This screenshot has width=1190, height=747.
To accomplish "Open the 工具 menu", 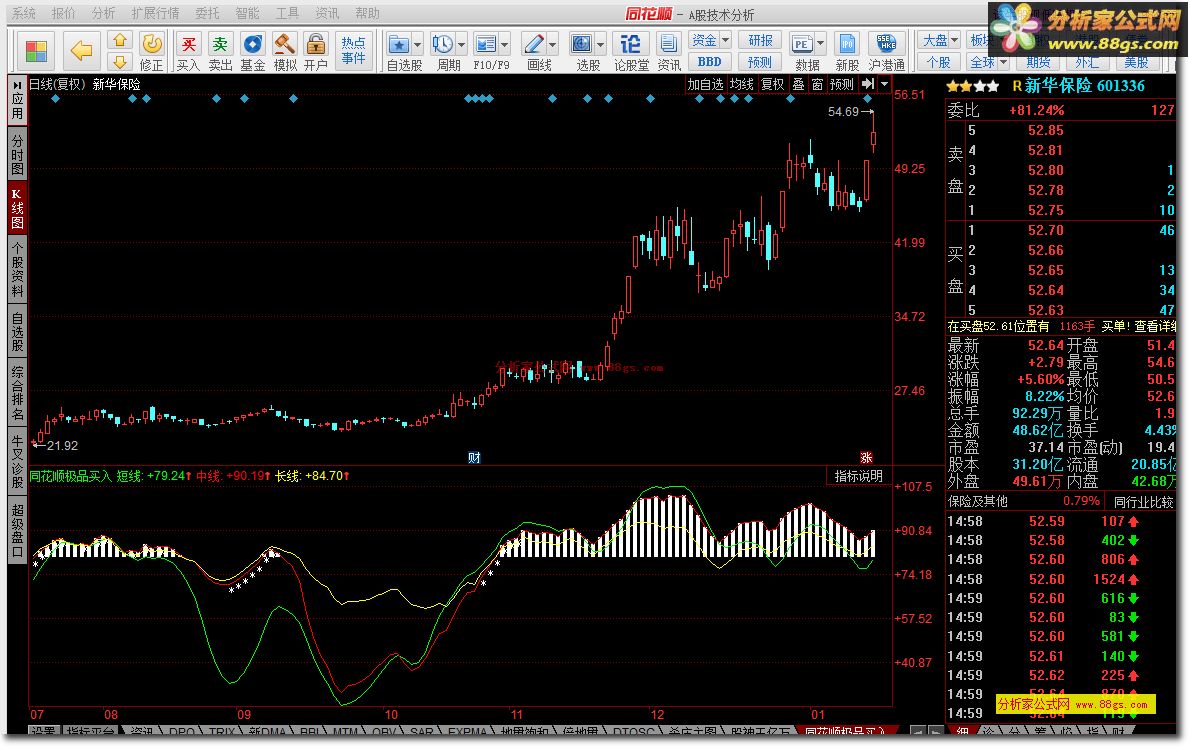I will (x=287, y=14).
